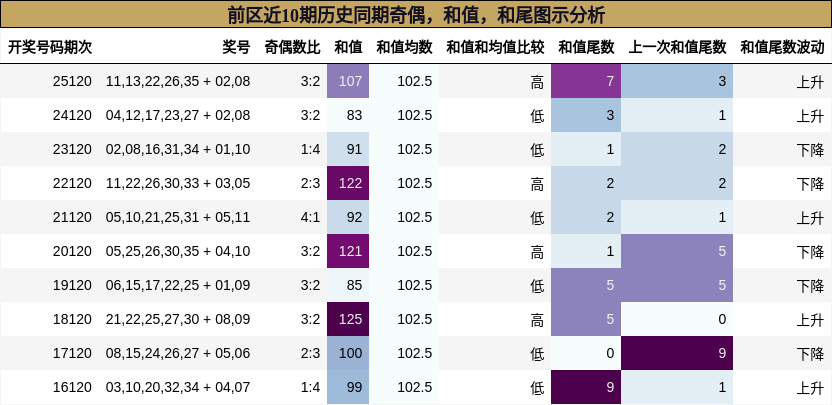Click the sum value cell 121
The width and height of the screenshot is (832, 405).
click(348, 251)
